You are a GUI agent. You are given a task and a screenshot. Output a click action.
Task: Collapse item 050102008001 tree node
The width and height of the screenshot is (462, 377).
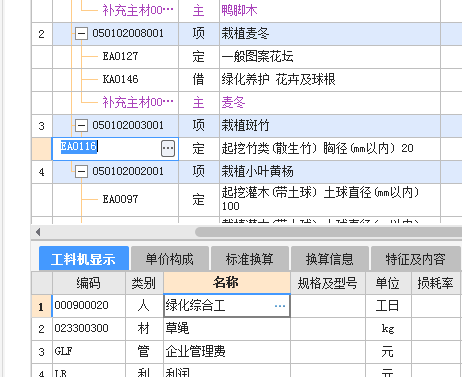81,34
